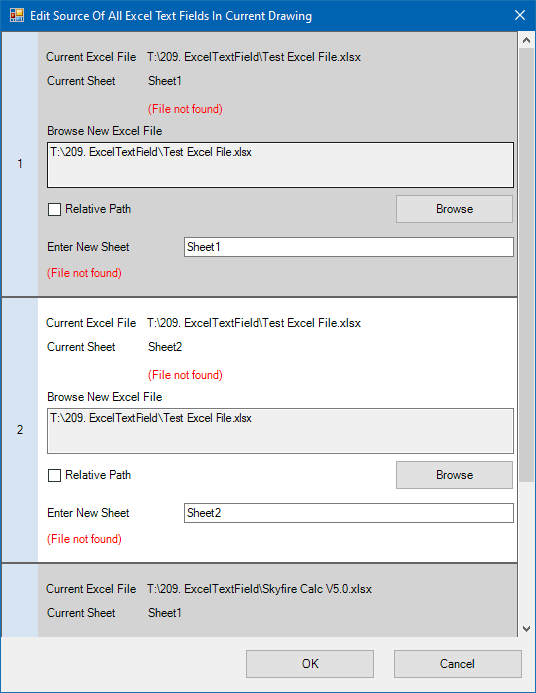Enable Relative Path for entry 1
536x693 pixels.
54,209
